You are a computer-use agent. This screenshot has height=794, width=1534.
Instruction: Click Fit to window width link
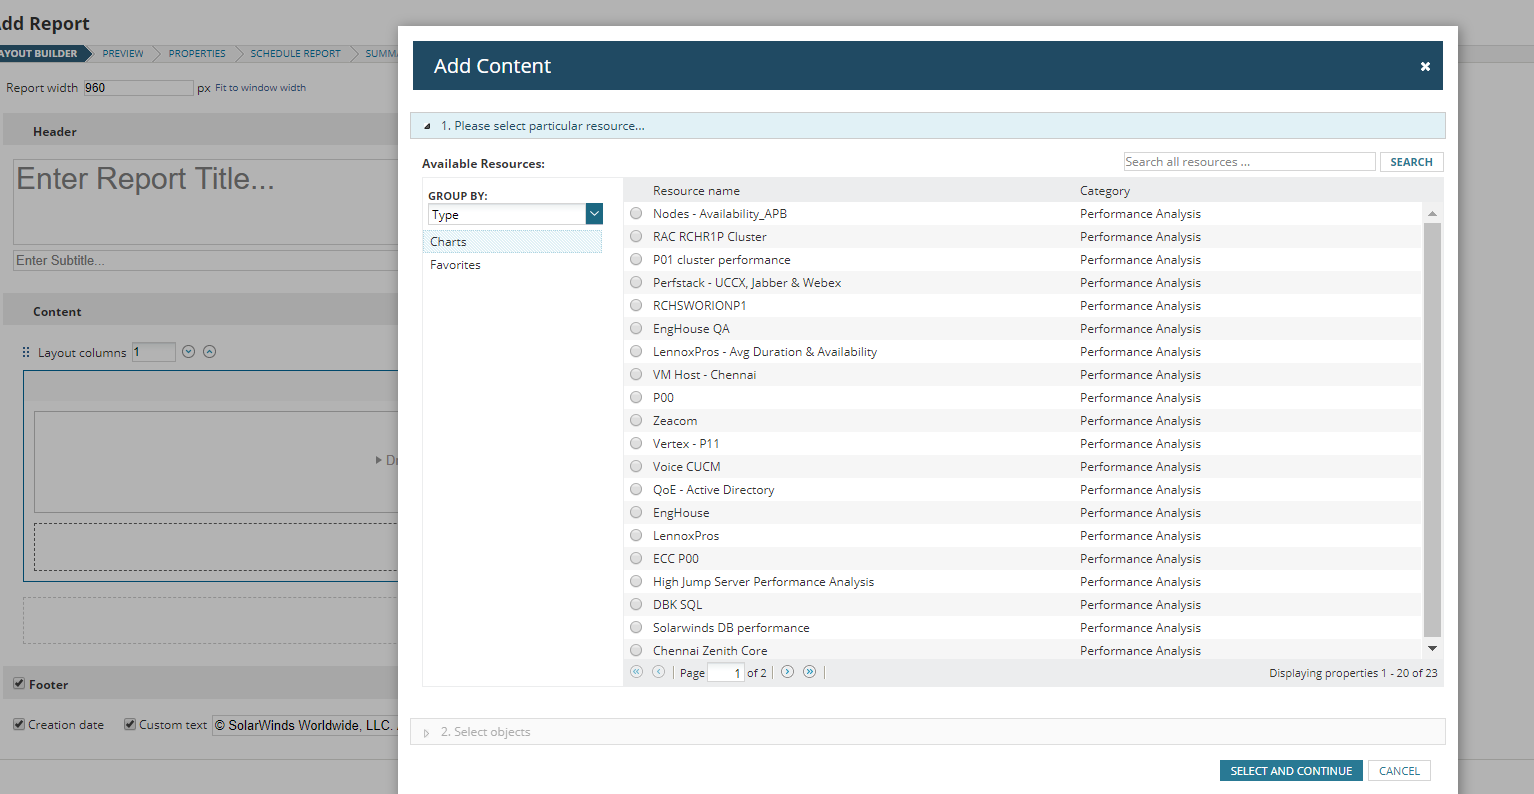click(261, 88)
